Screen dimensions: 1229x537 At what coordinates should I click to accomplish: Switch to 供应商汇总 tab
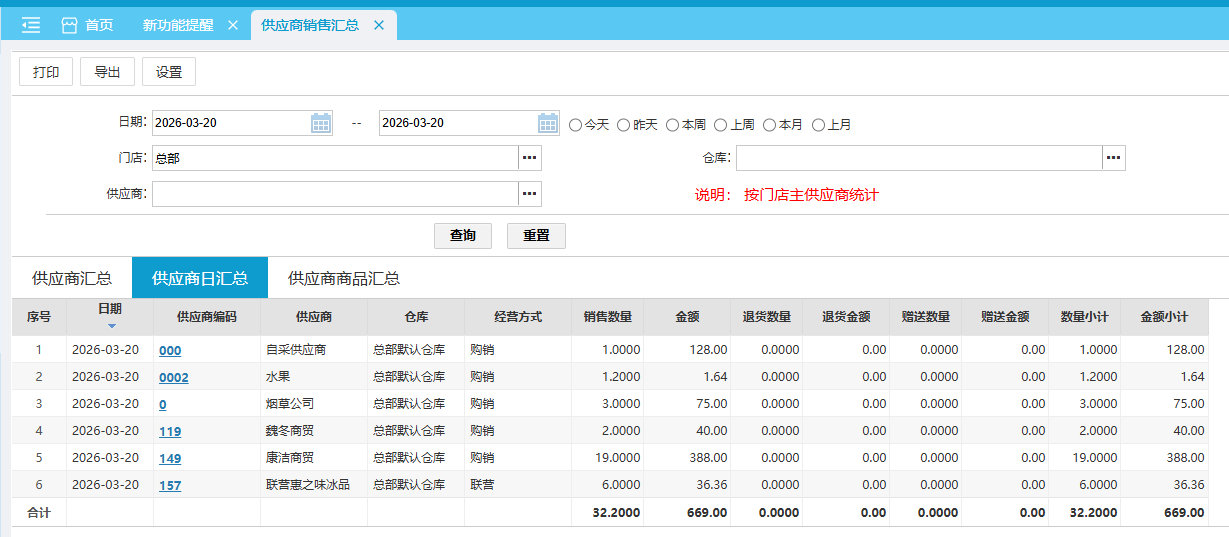tap(72, 278)
